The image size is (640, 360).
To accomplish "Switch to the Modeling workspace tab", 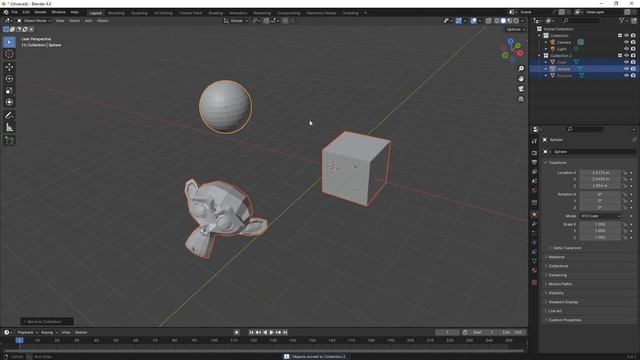I will click(116, 13).
